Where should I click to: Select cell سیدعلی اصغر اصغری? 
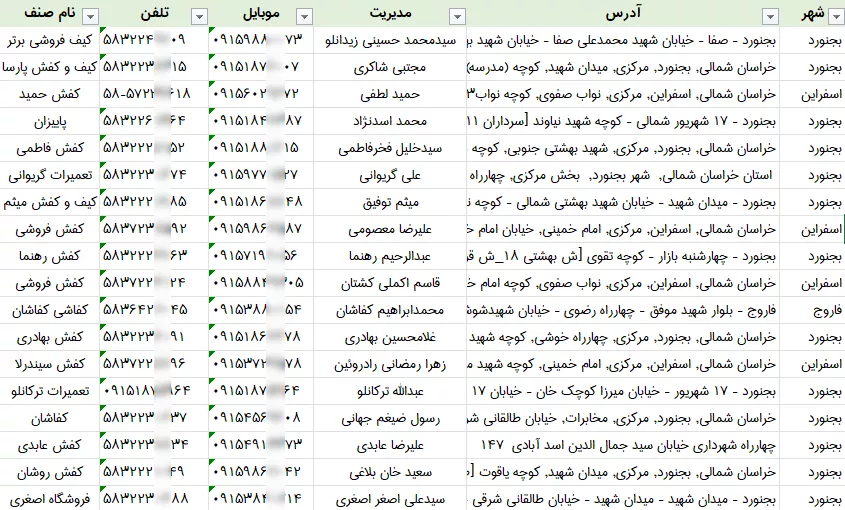390,499
